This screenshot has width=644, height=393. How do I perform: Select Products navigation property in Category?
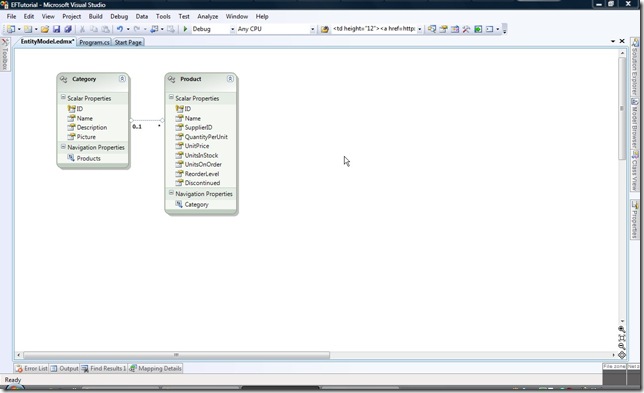click(x=88, y=158)
